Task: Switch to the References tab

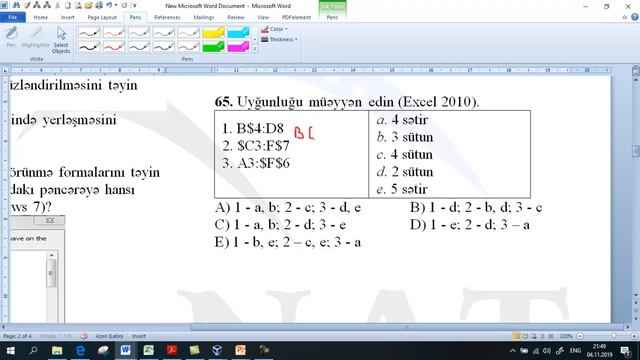Action: (x=167, y=18)
